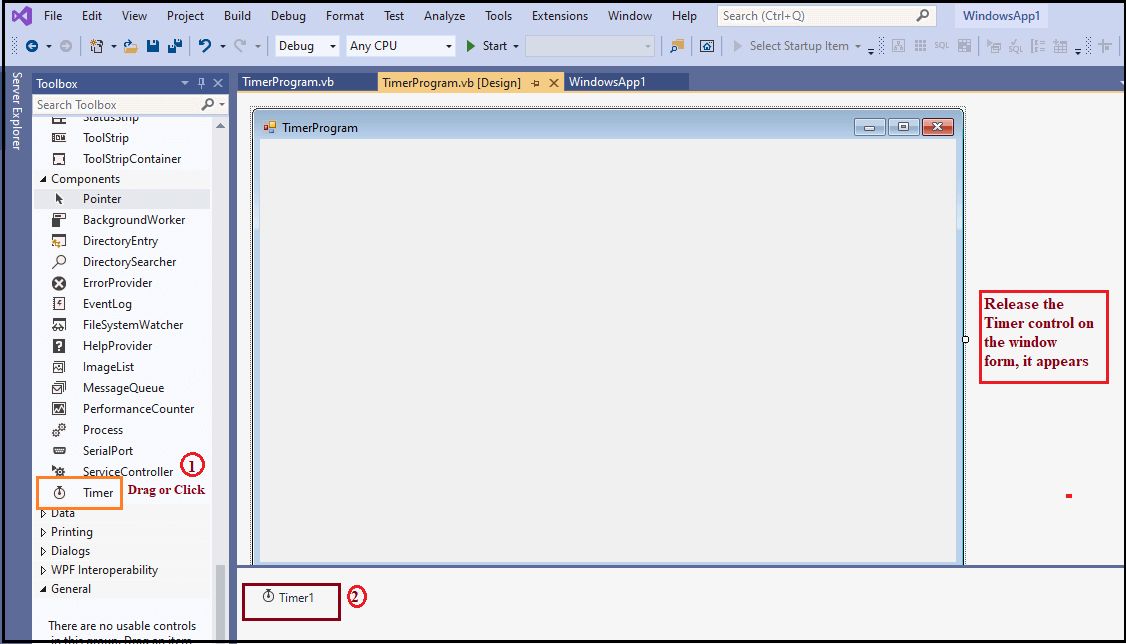Screen dimensions: 1126x644
Task: Open the Extensions menu
Action: [x=559, y=16]
